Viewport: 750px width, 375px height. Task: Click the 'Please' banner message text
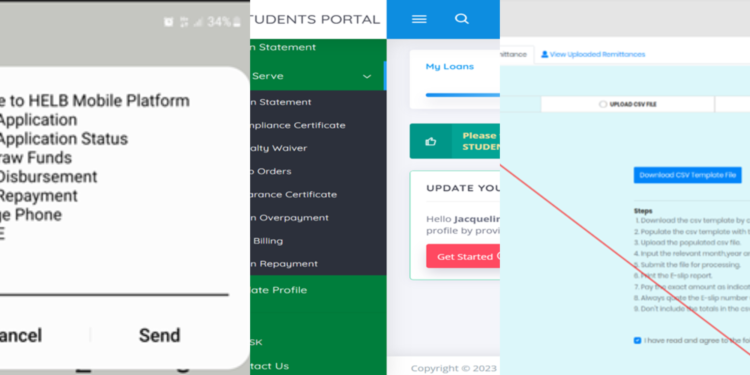[479, 136]
